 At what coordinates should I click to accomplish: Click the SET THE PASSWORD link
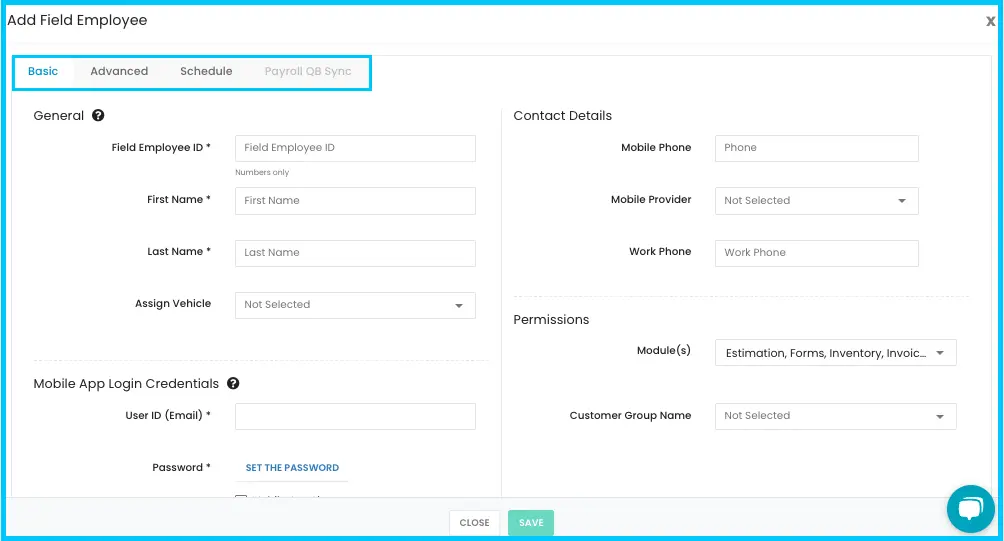tap(292, 467)
